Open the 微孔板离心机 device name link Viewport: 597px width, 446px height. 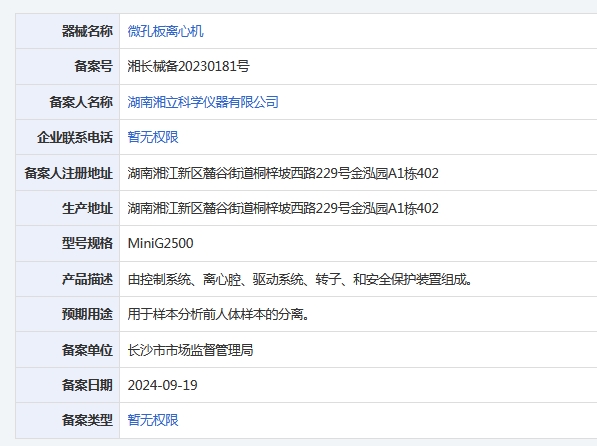pos(165,31)
